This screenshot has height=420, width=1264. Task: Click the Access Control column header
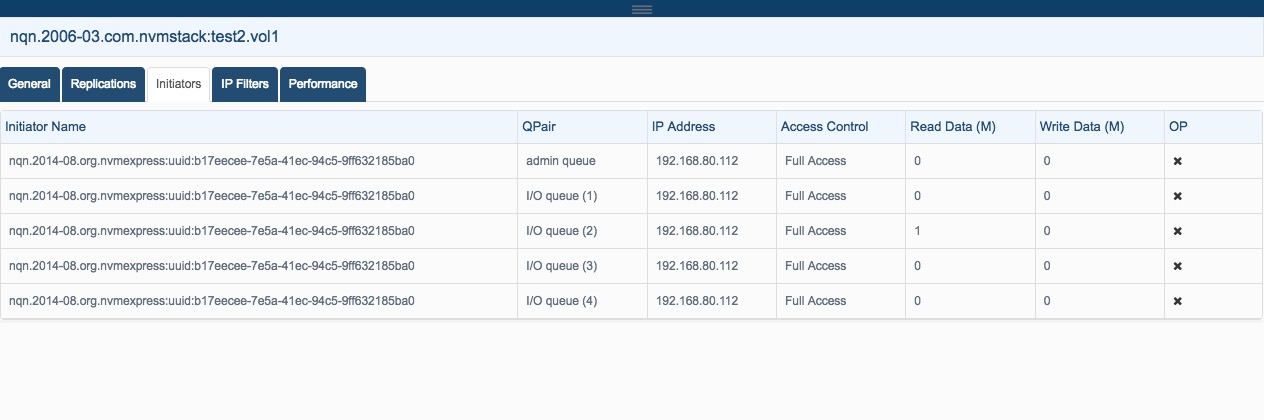(824, 127)
